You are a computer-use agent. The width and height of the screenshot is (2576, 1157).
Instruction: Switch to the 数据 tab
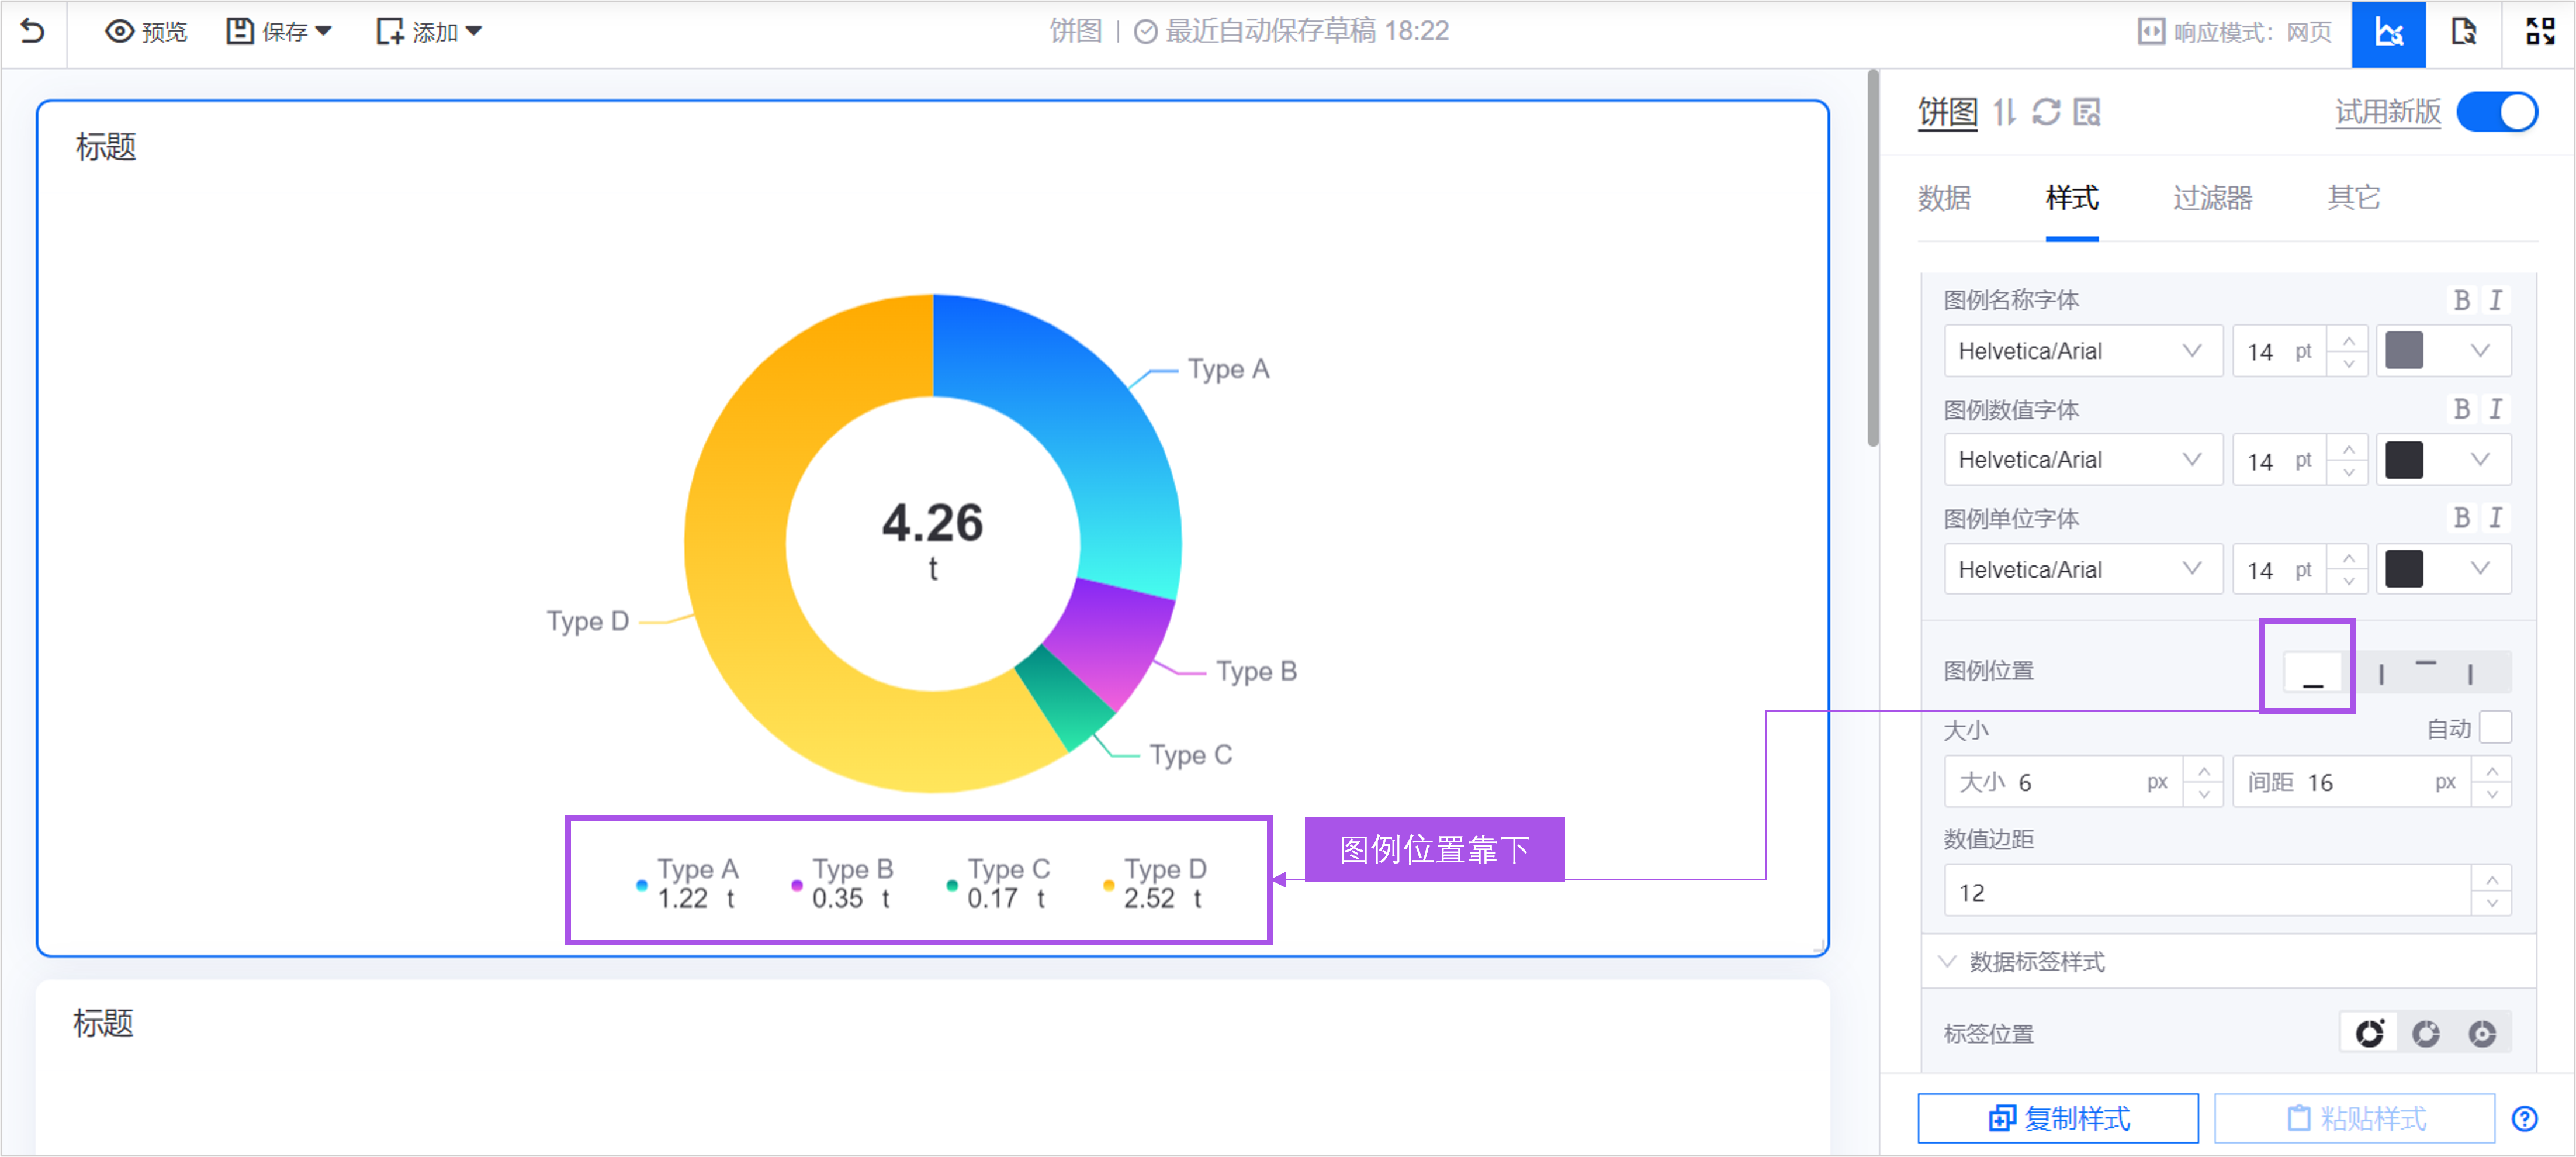click(1944, 198)
